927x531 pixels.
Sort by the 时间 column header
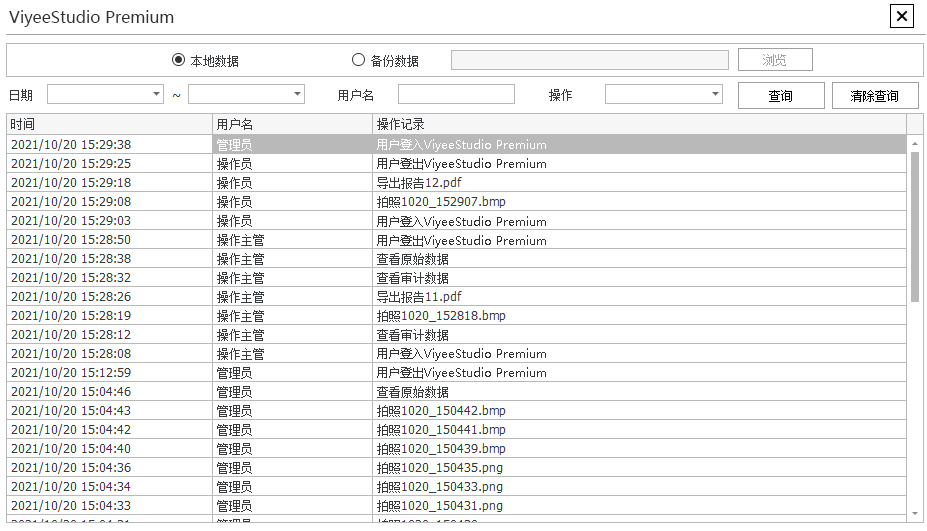click(109, 124)
